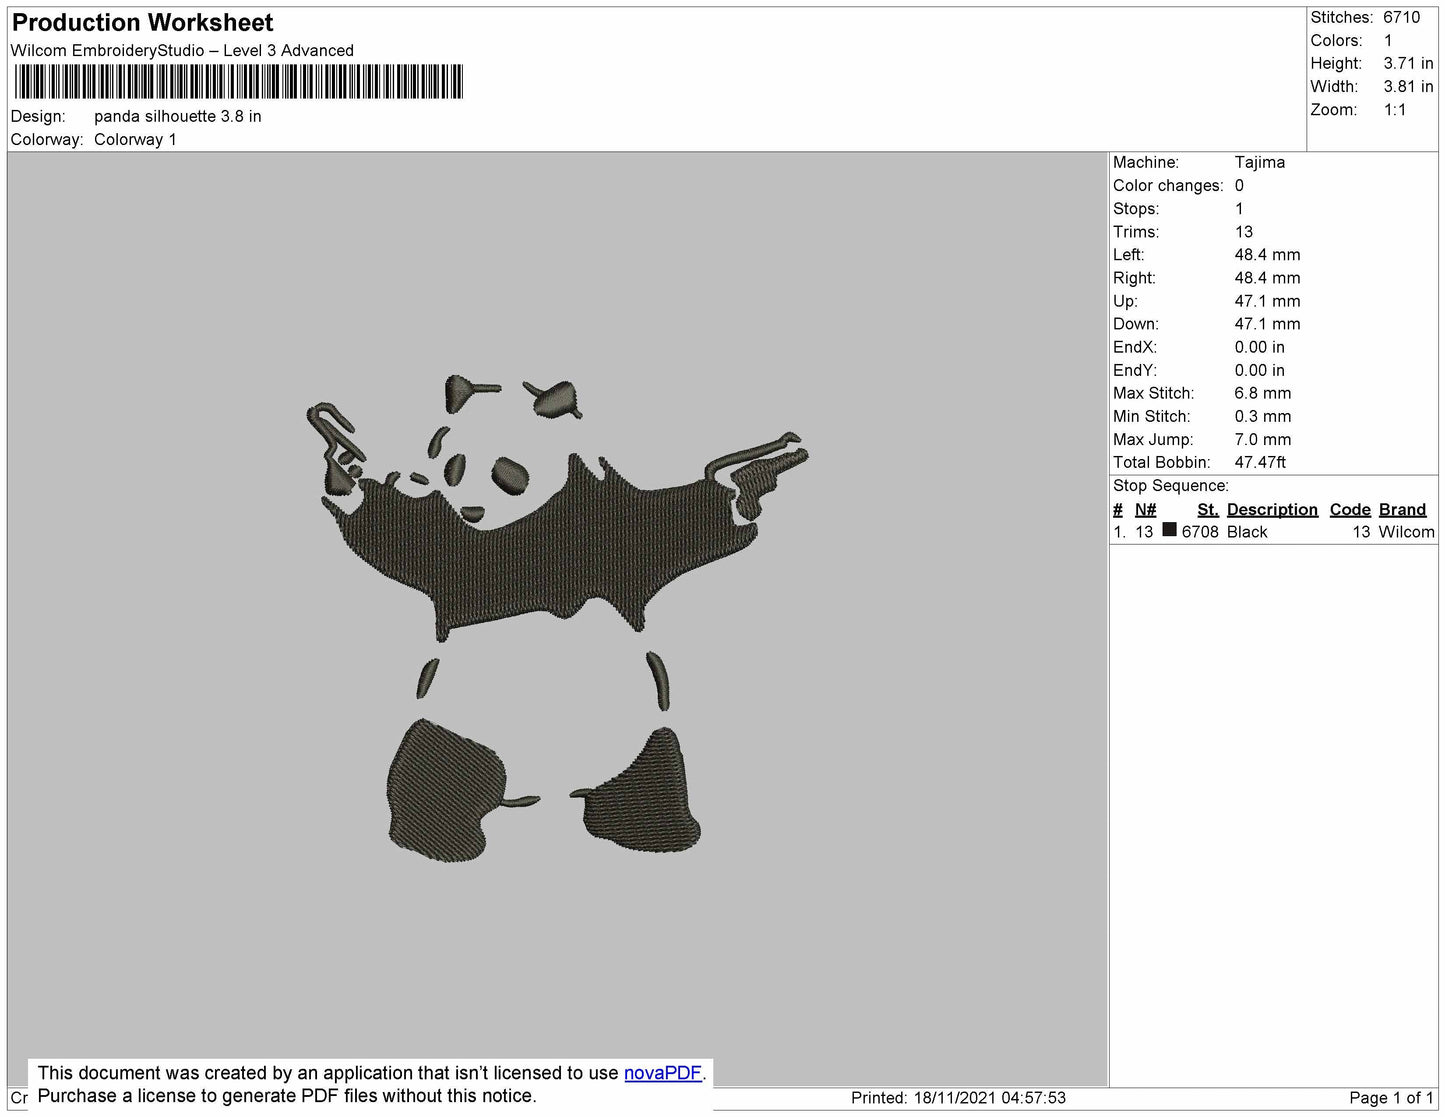Select the Left value 48.4 mm

(1267, 254)
